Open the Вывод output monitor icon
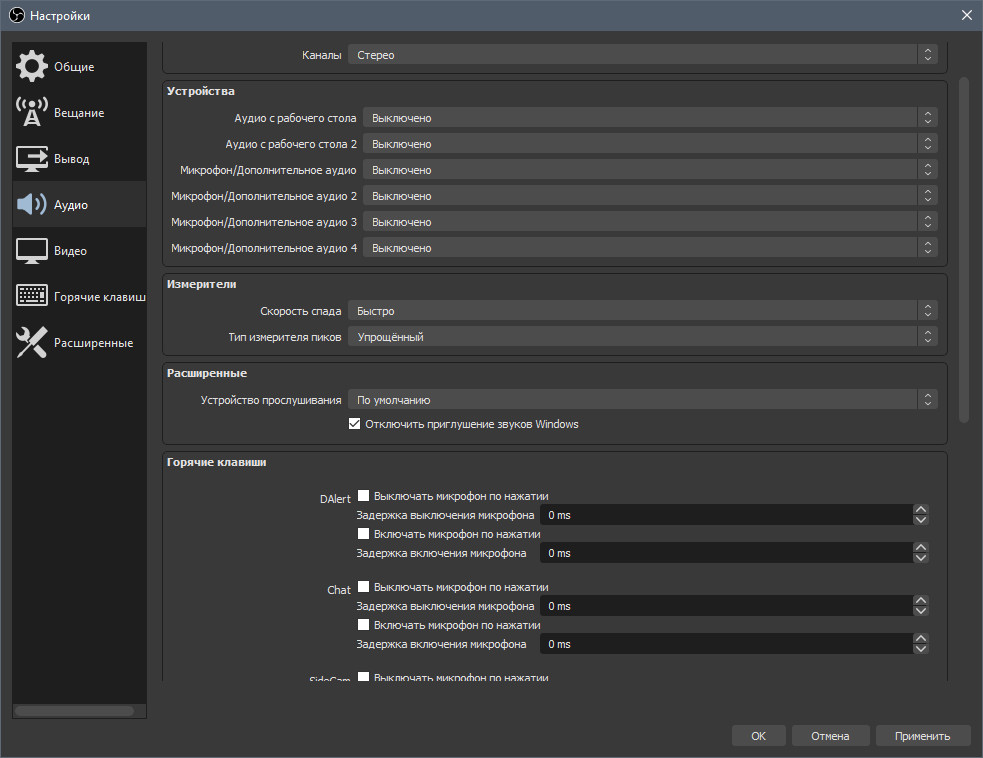983x758 pixels. tap(31, 159)
